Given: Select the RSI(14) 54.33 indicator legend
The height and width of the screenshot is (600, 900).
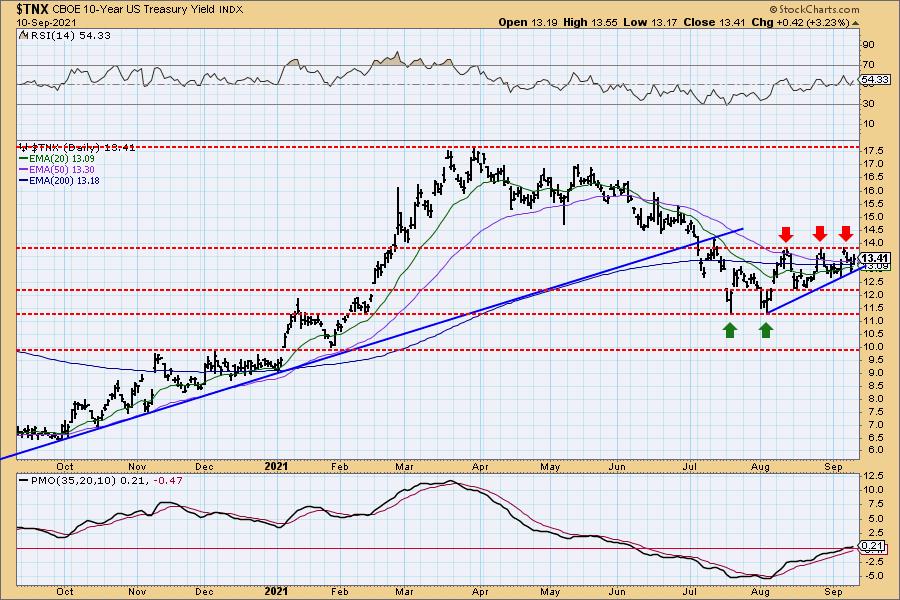Looking at the screenshot, I should click(70, 36).
